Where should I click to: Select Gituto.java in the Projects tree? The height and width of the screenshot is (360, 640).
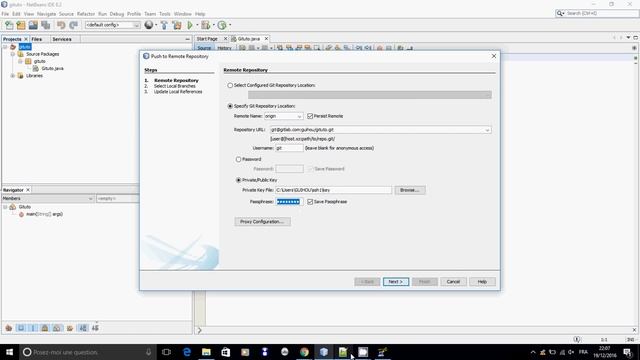coord(52,69)
